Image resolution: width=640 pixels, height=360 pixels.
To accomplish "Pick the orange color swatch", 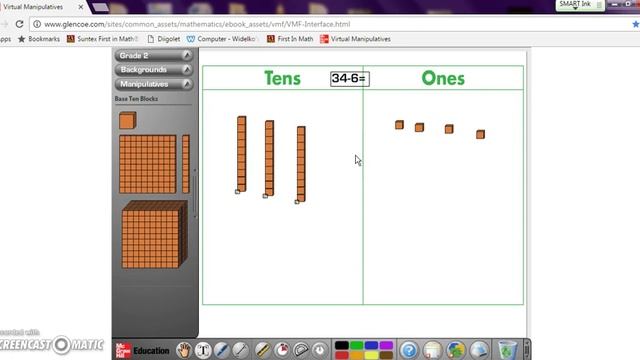I will pos(356,355).
